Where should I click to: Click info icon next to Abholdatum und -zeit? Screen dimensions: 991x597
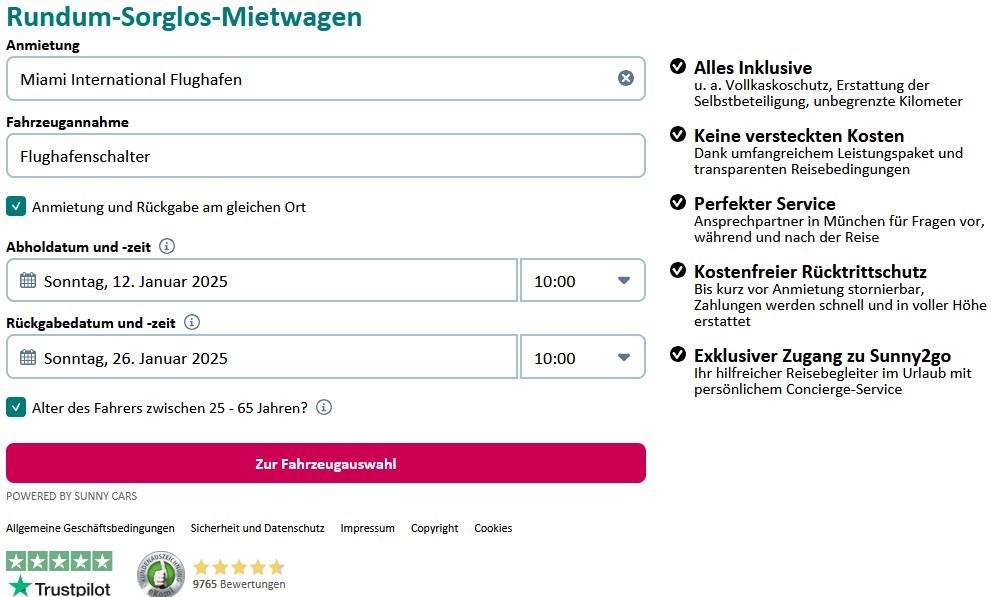pos(167,246)
